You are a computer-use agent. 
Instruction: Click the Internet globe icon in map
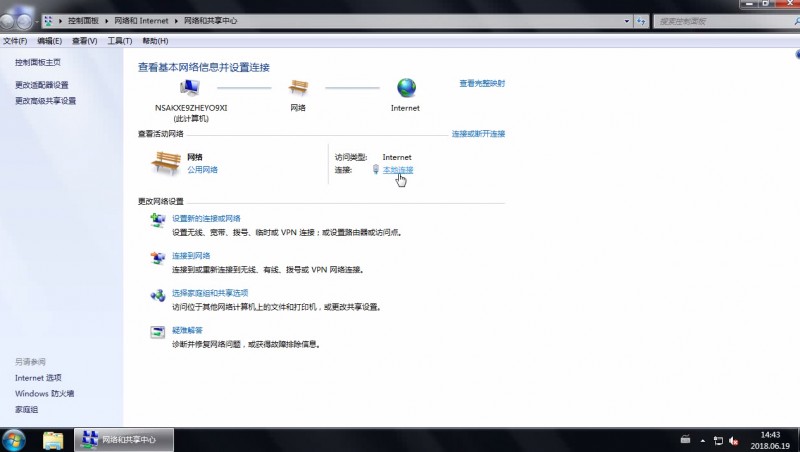406,88
